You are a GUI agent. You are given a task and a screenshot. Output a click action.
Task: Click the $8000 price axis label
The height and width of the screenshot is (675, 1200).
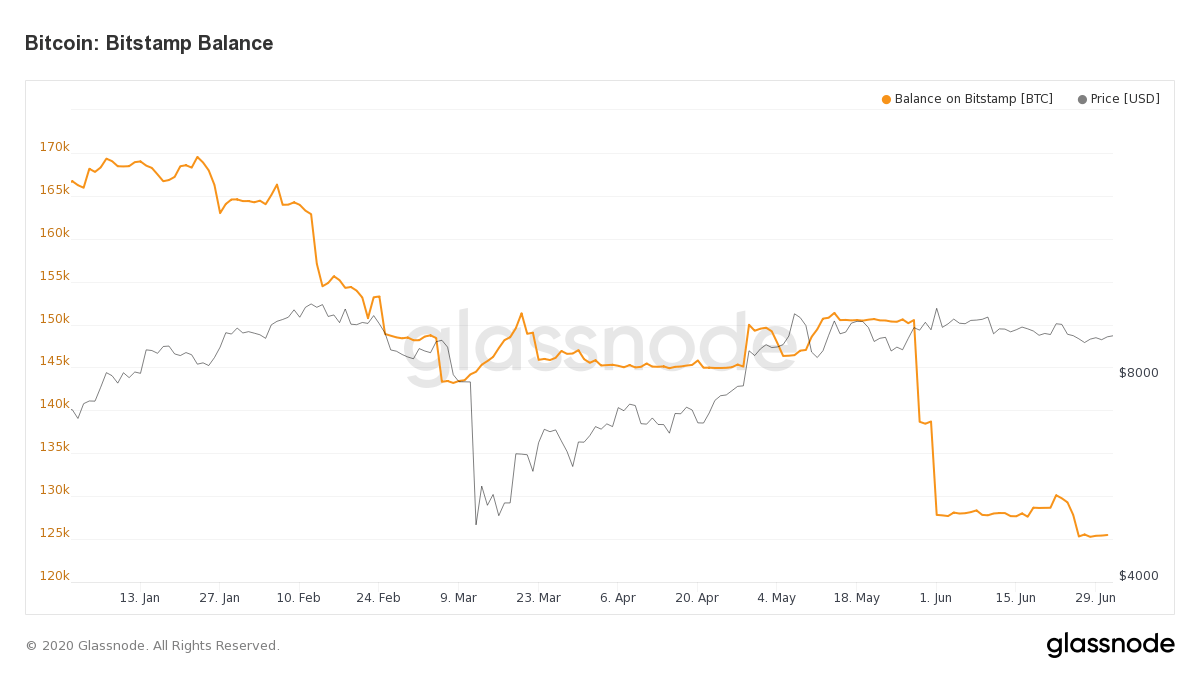tap(1138, 373)
